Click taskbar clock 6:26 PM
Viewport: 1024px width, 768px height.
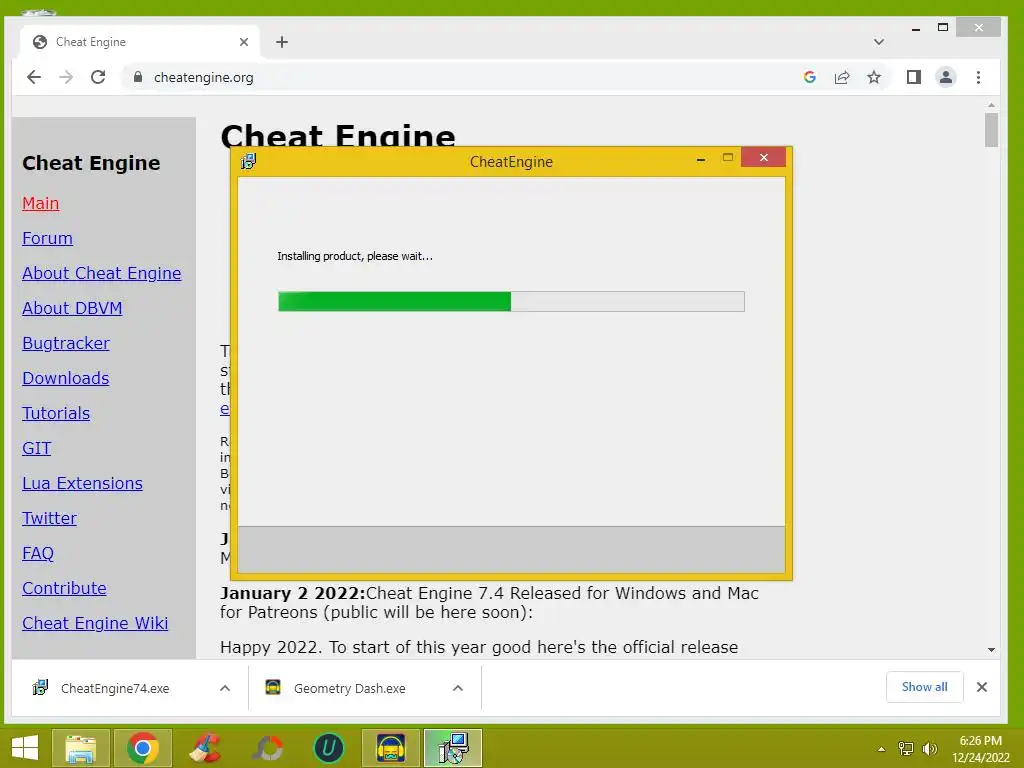pos(980,741)
